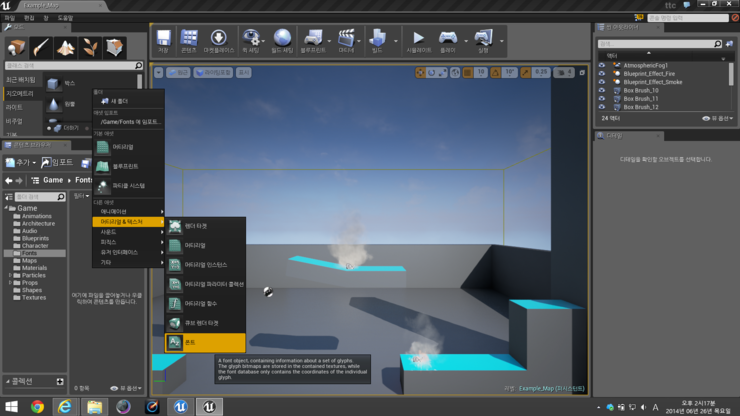Choose Render Target in submenu

click(x=205, y=226)
